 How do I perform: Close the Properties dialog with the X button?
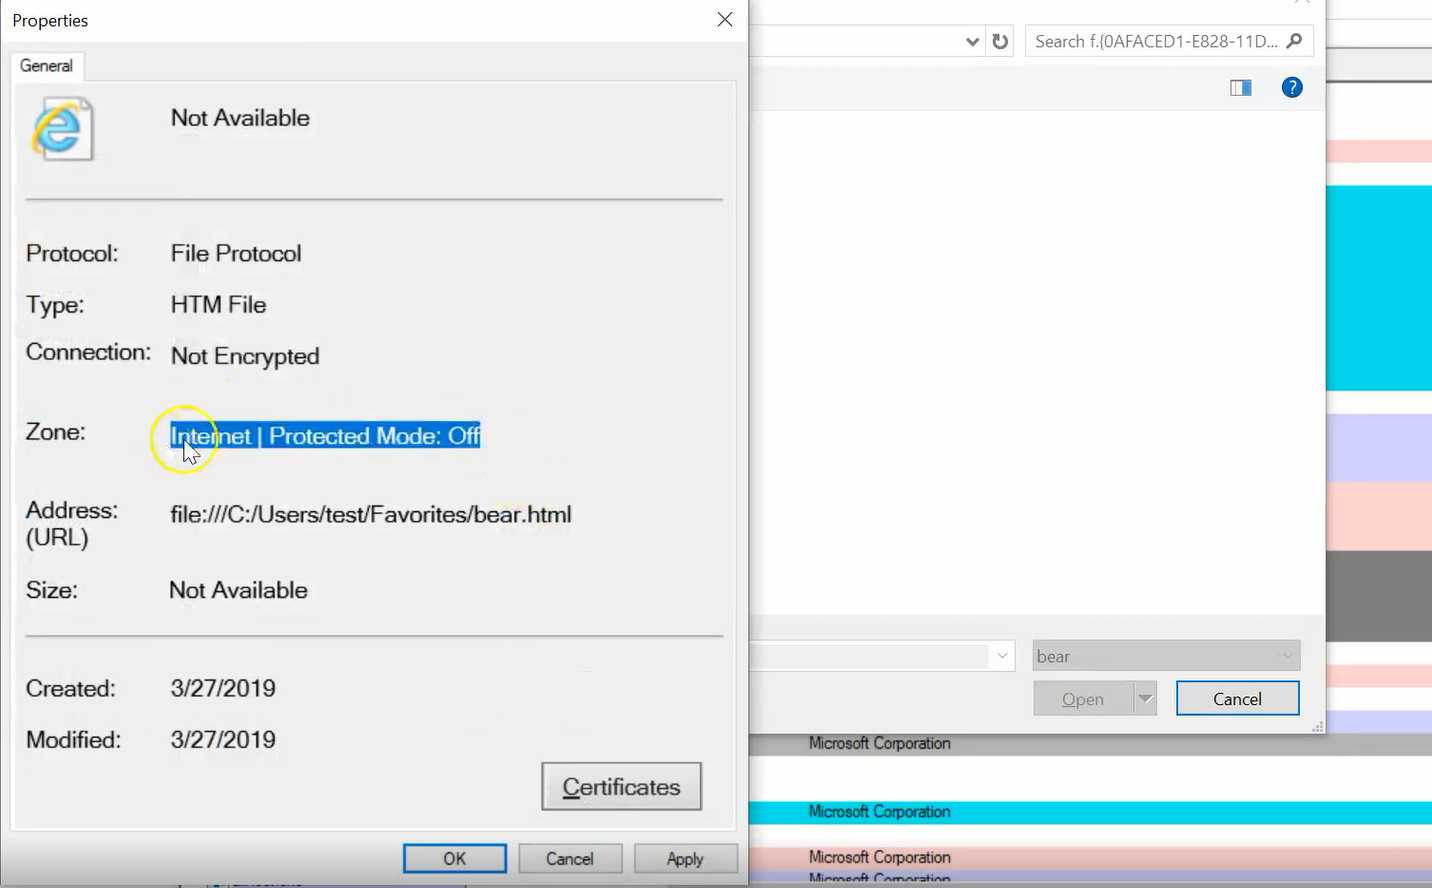click(x=725, y=20)
